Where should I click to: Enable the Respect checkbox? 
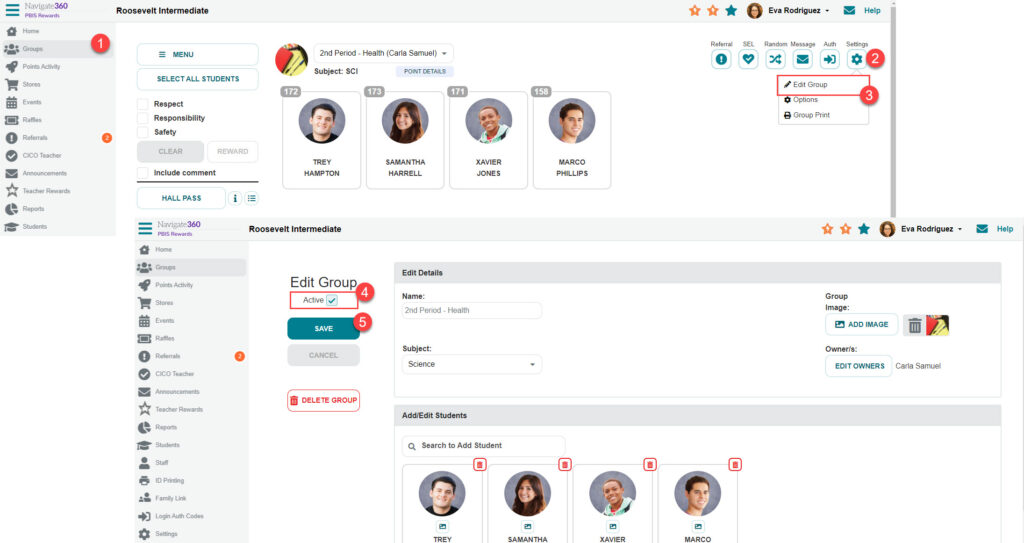click(x=143, y=104)
